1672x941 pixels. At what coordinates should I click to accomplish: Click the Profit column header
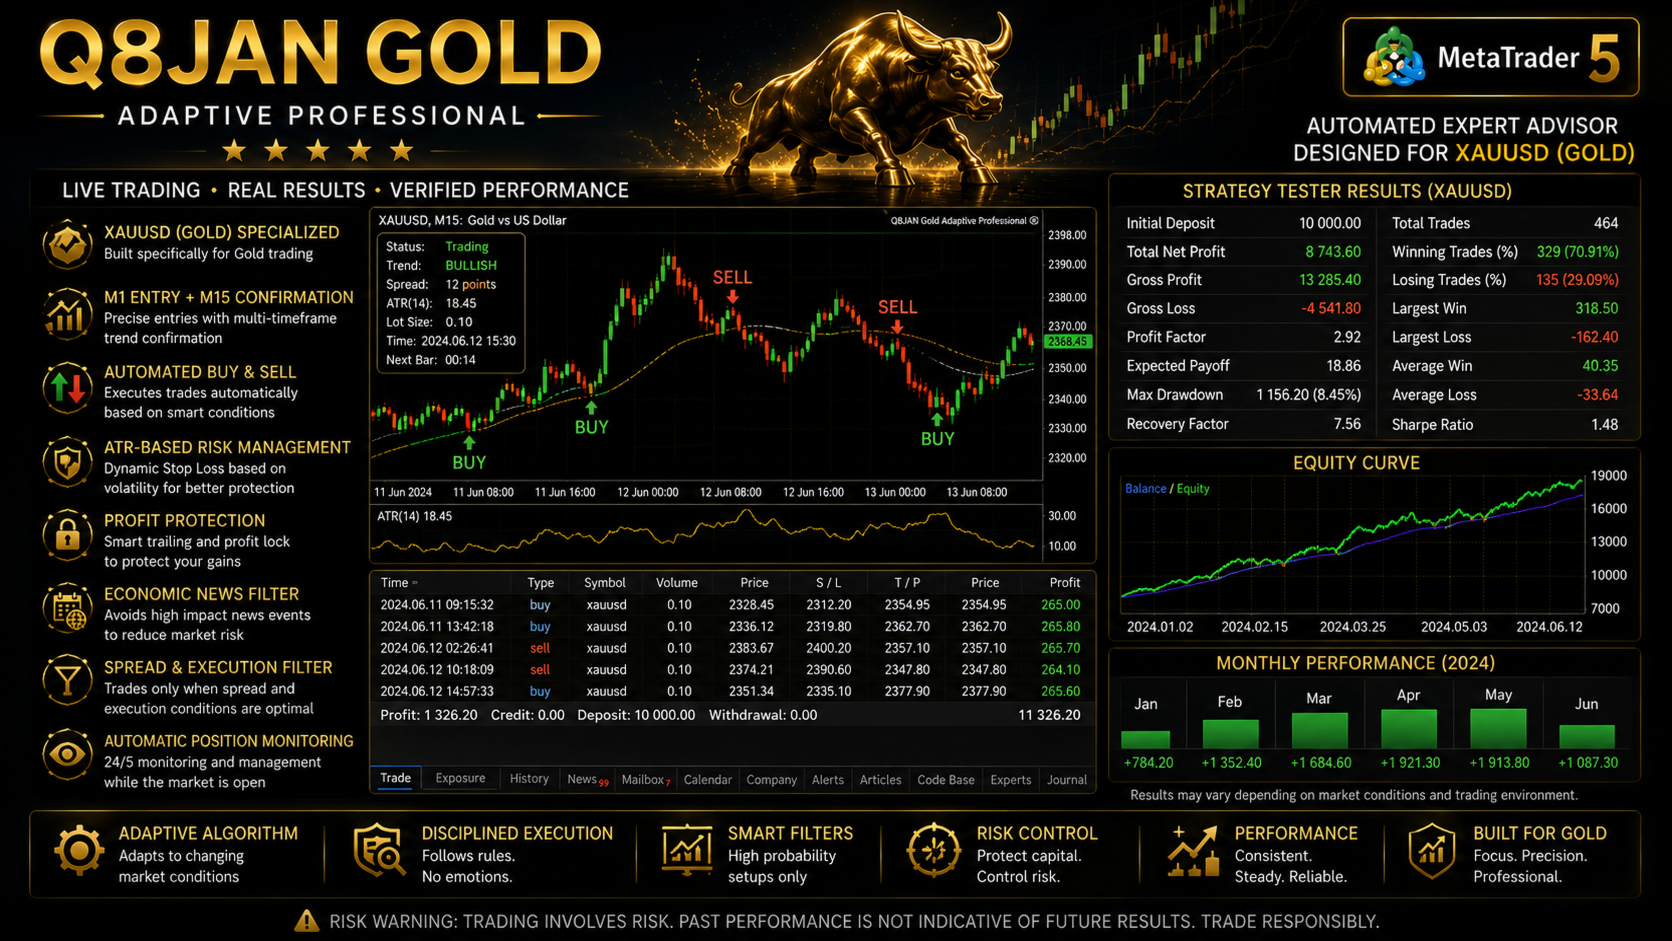[x=1065, y=582]
